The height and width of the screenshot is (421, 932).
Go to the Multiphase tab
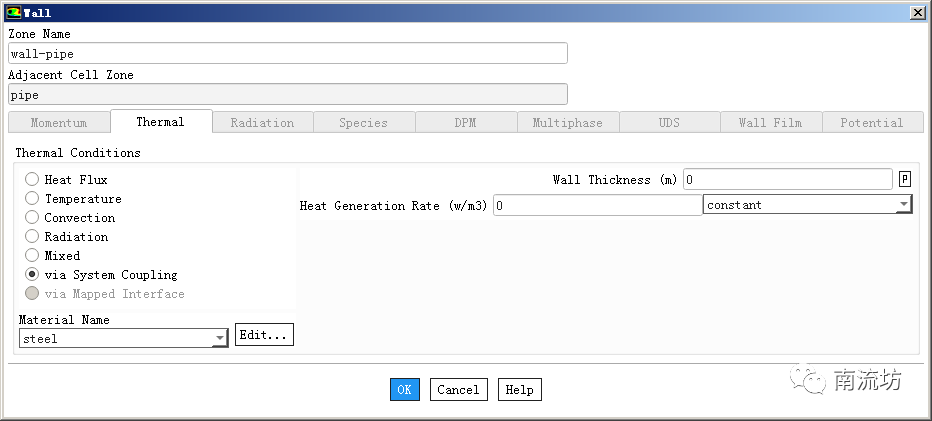click(568, 122)
